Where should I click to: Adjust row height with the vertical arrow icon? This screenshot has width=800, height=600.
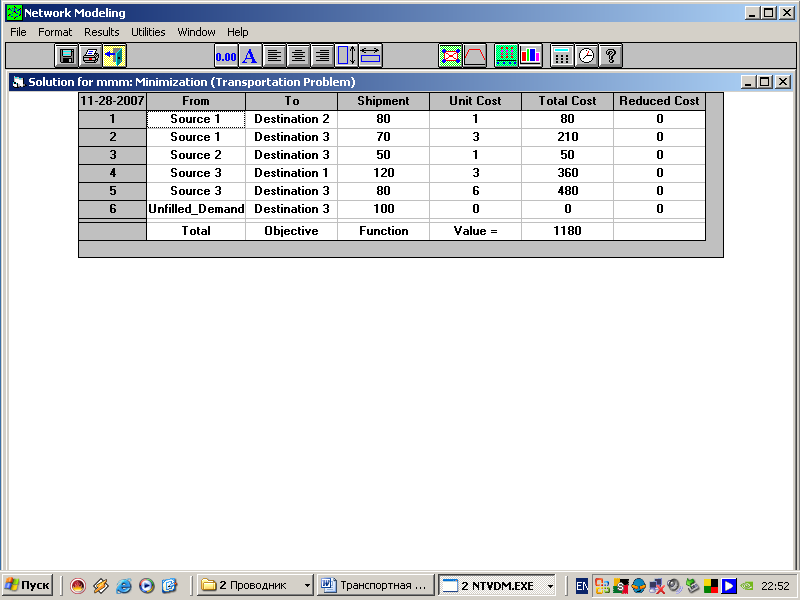[x=346, y=56]
